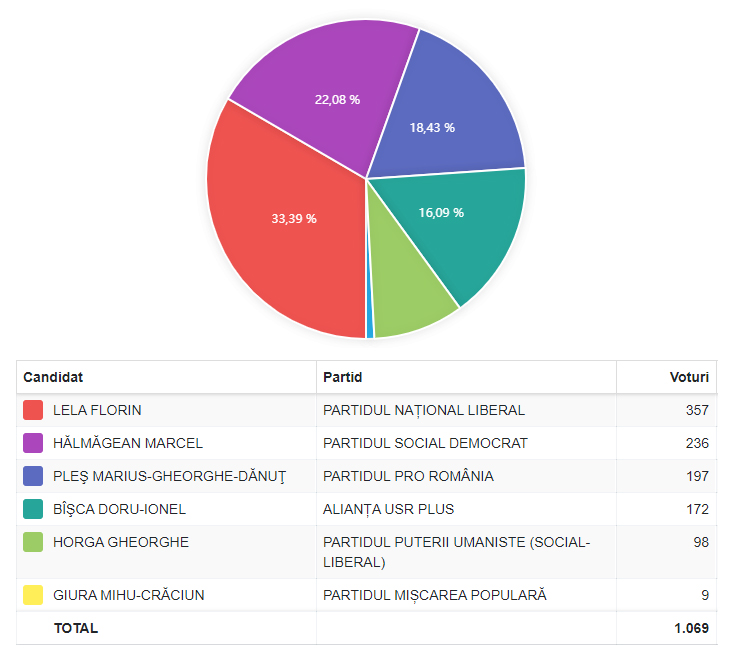
Task: Click the purple HĂLMĂGEAN MARCEL color swatch
Action: pyautogui.click(x=33, y=443)
